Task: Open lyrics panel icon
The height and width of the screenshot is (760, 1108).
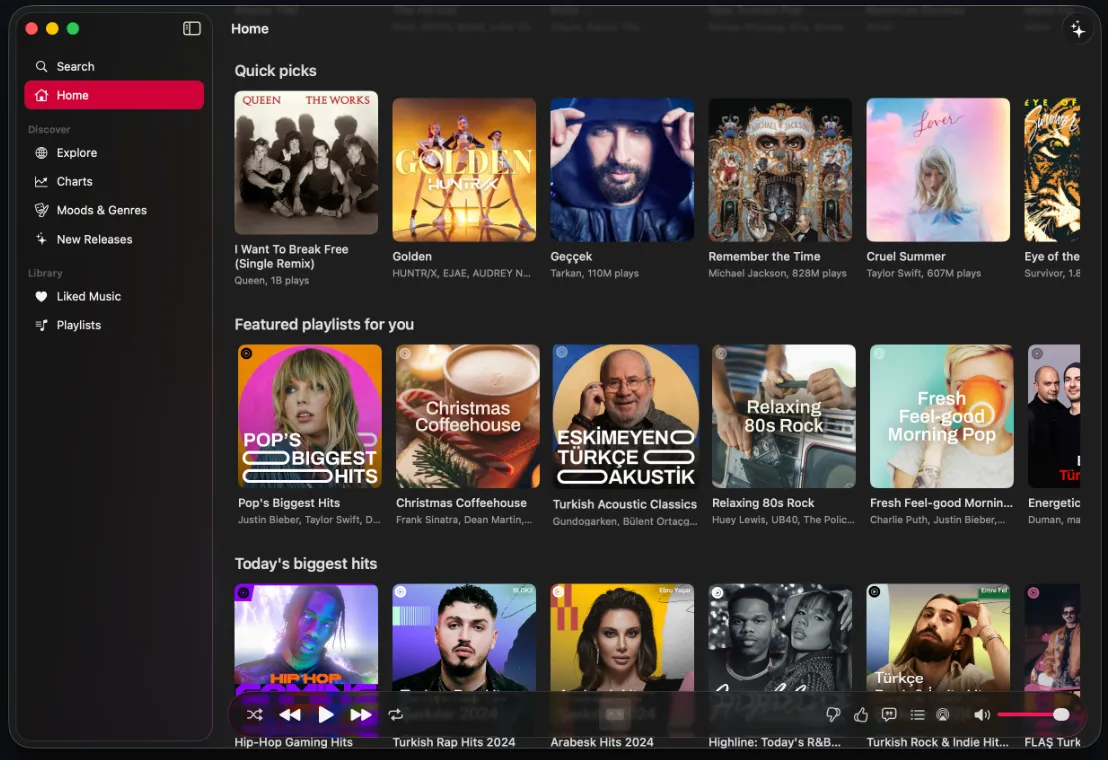Action: click(889, 715)
